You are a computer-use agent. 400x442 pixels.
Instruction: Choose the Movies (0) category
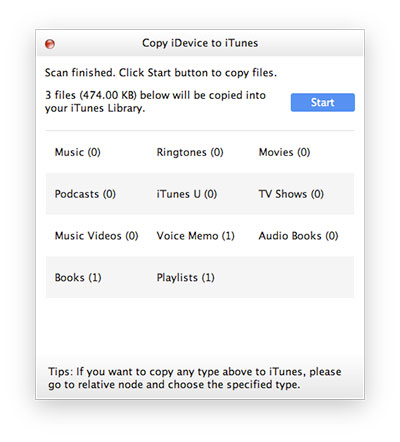click(x=284, y=152)
